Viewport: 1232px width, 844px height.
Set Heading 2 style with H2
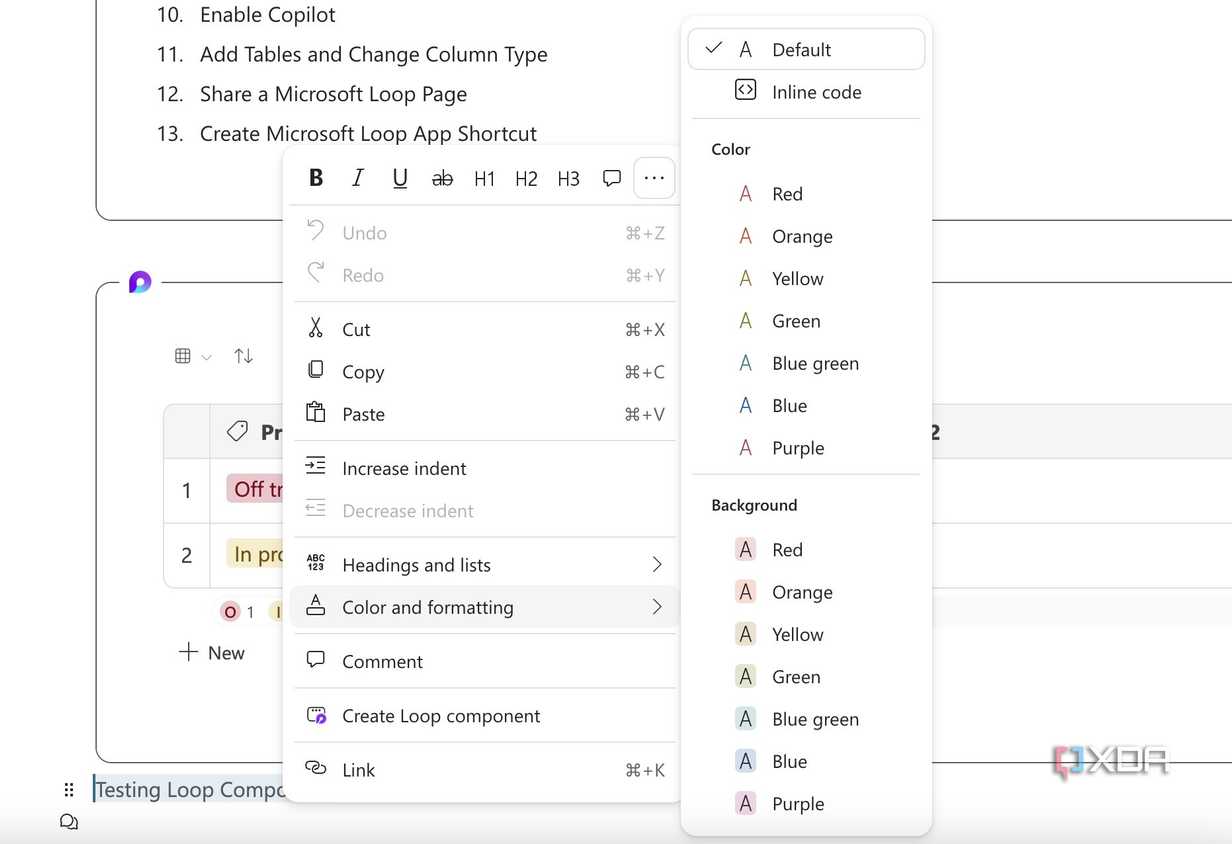pos(527,178)
